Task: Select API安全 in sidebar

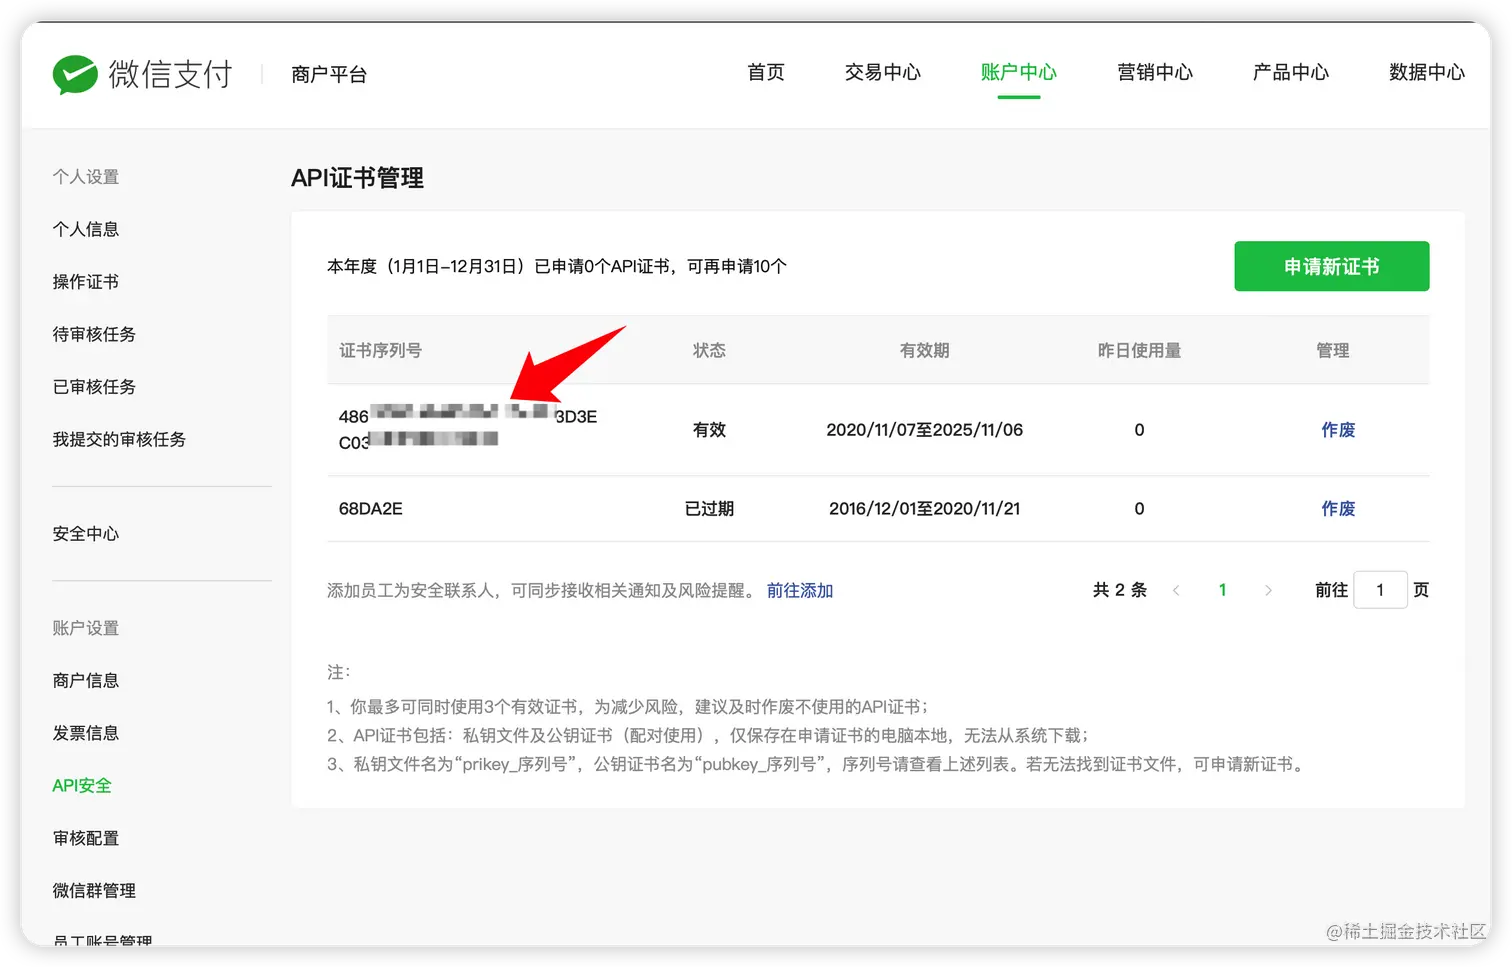Action: (82, 786)
